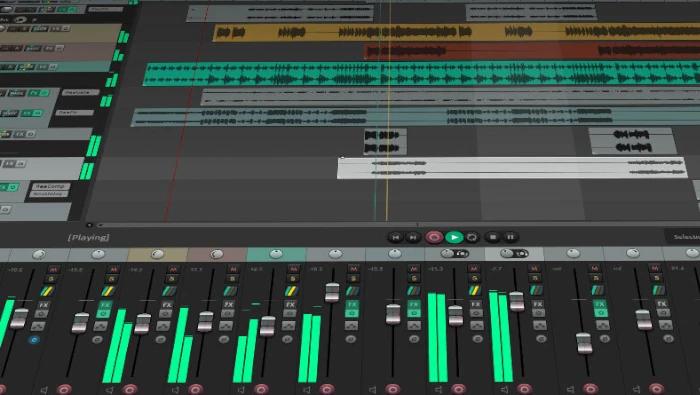Open FX on strip with blue phase button
Screen dimensions: 700x395
point(43,305)
